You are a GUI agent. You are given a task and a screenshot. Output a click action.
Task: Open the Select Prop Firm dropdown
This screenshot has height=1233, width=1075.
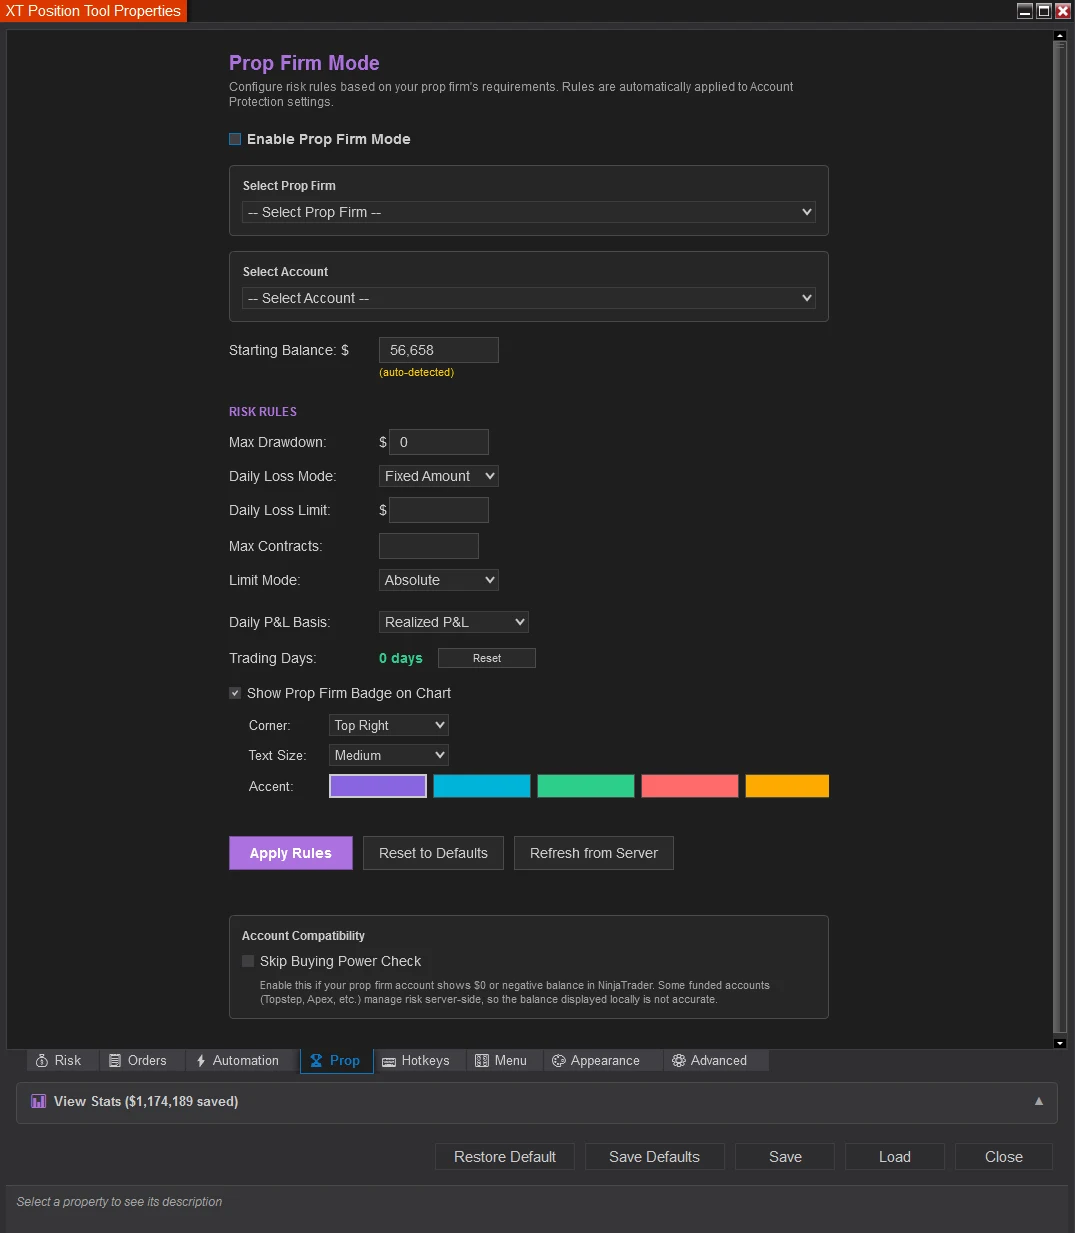point(528,212)
